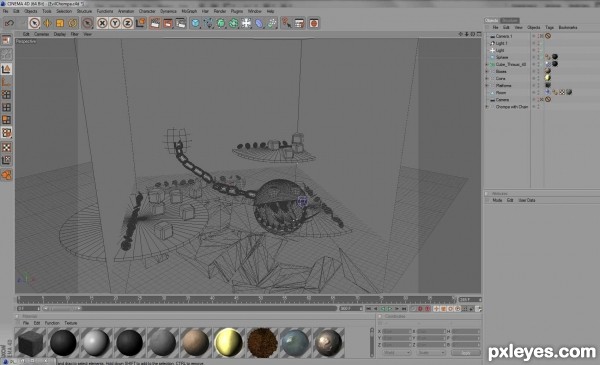The width and height of the screenshot is (600, 365).
Task: Select Light 1 in object list
Action: (501, 43)
